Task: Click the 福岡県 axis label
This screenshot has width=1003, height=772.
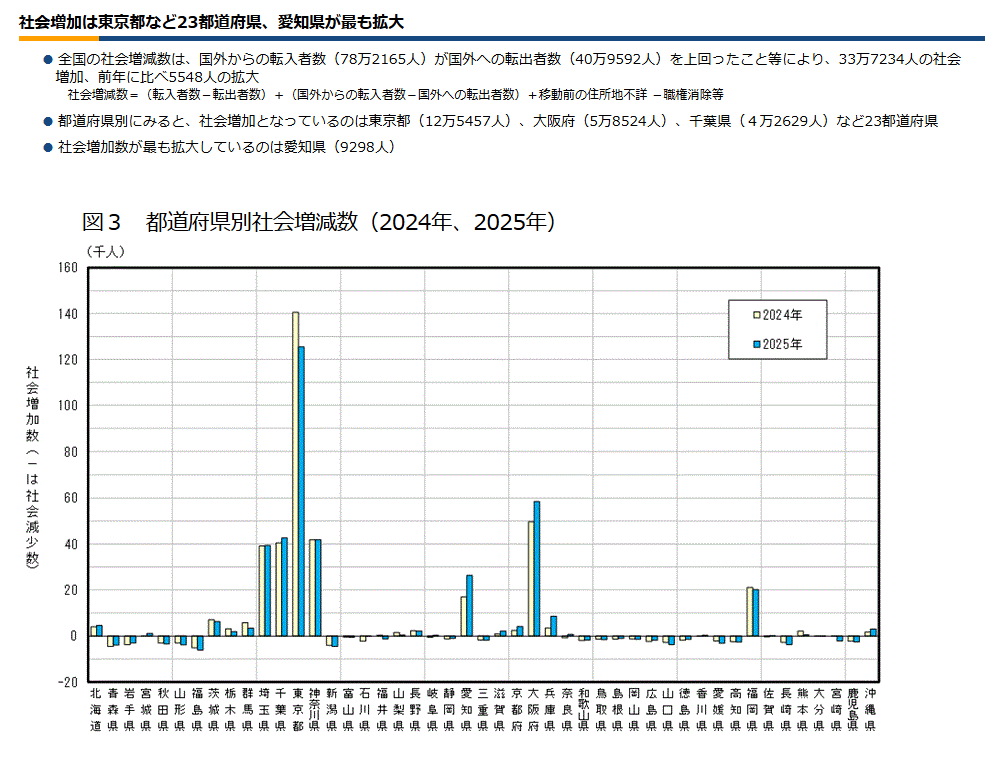Action: coord(752,709)
